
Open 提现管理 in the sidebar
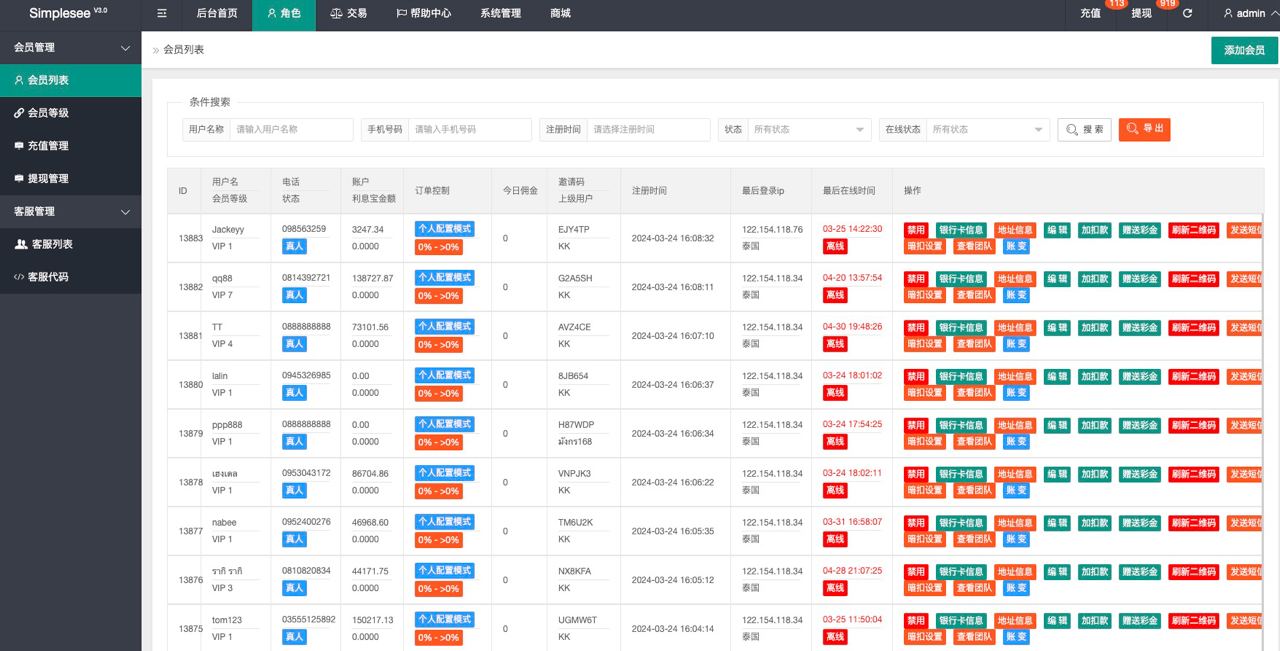[x=48, y=179]
